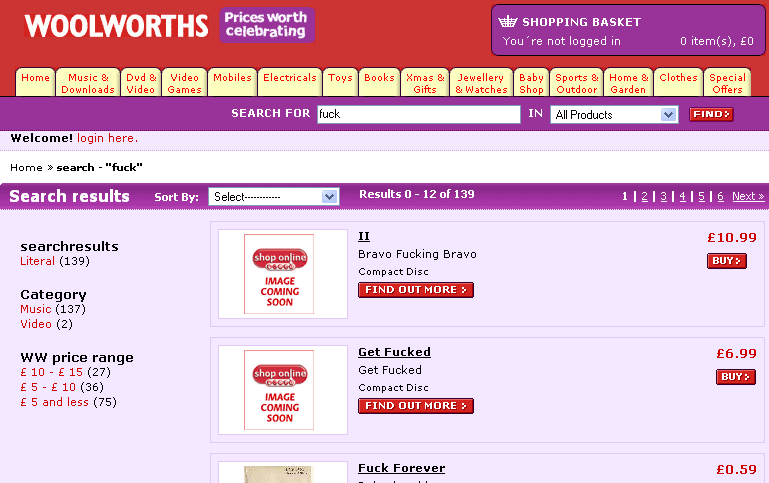
Task: Switch to the Electricals tab
Action: (289, 78)
